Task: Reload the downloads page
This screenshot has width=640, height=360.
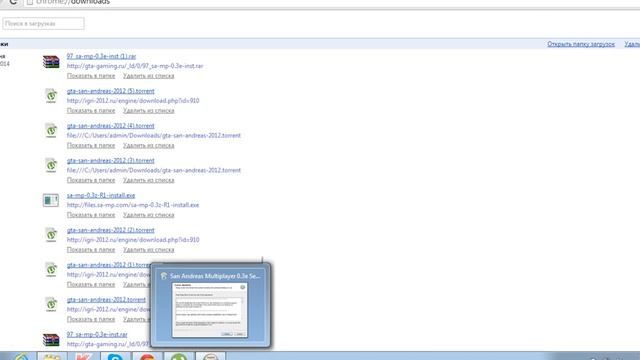Action: 13,2
